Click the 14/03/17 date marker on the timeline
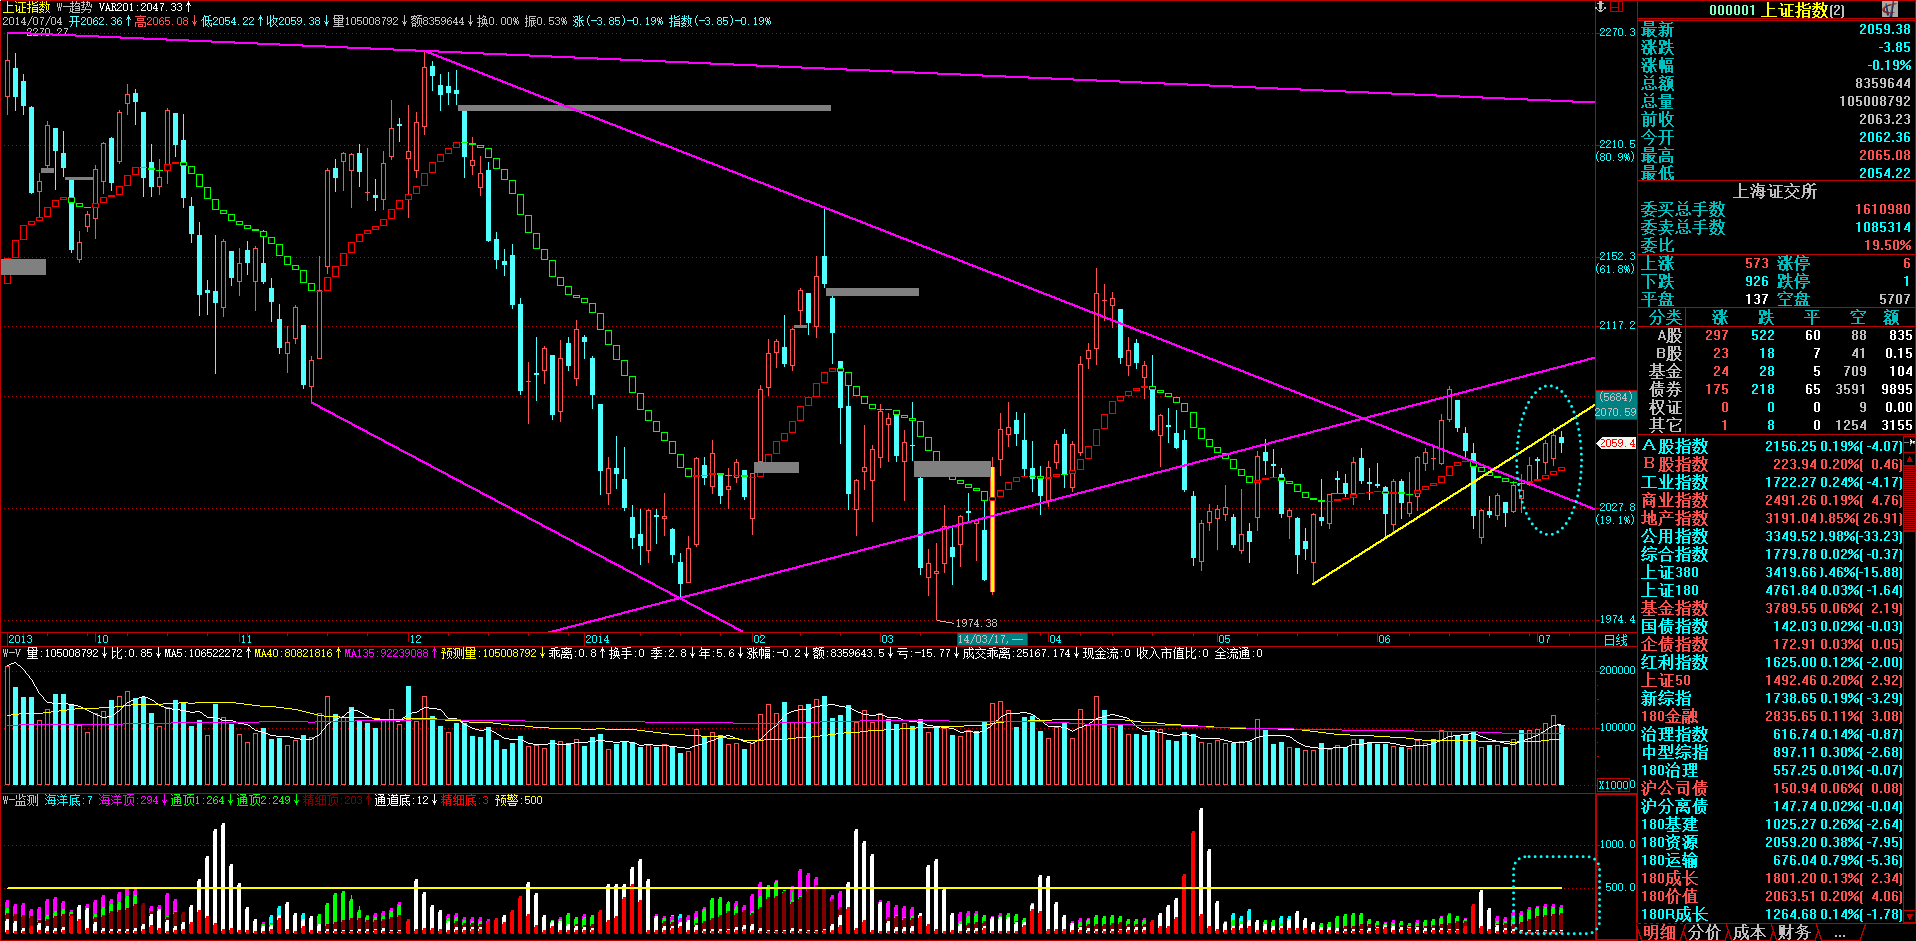The image size is (1916, 941). [x=991, y=639]
